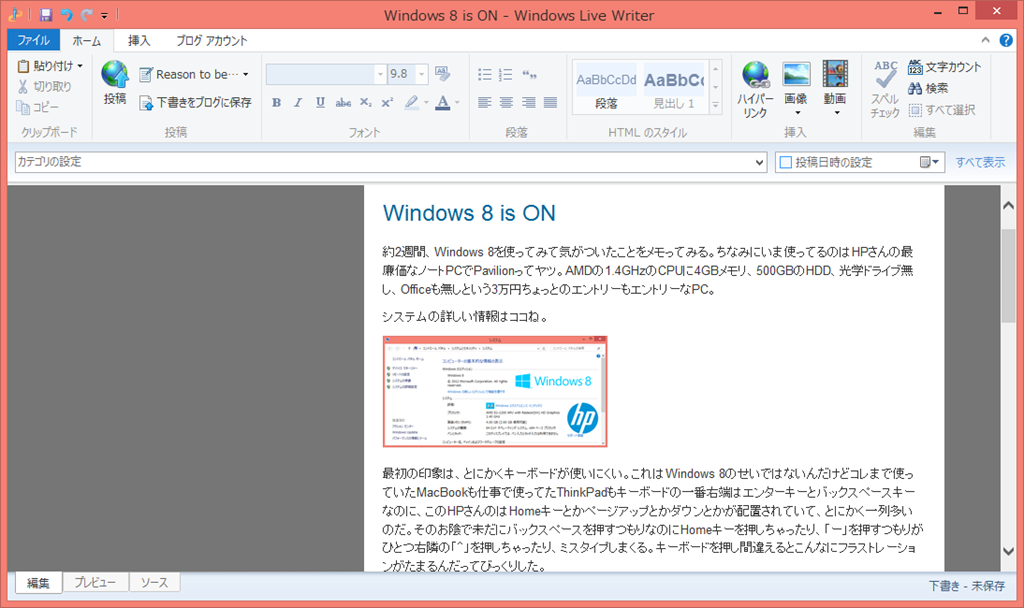This screenshot has height=608, width=1024.
Task: Insert a numbered list
Action: (506, 74)
